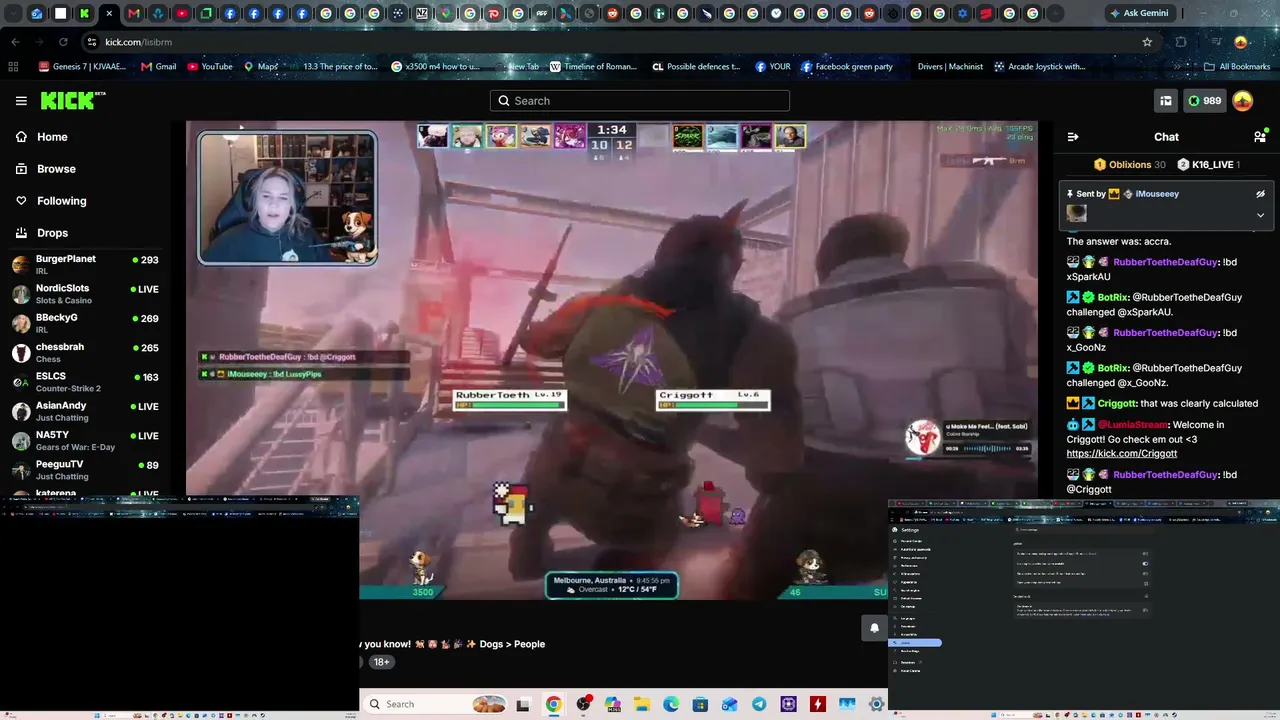
Task: Open Browse in the Kick sidebar
Action: (x=56, y=169)
